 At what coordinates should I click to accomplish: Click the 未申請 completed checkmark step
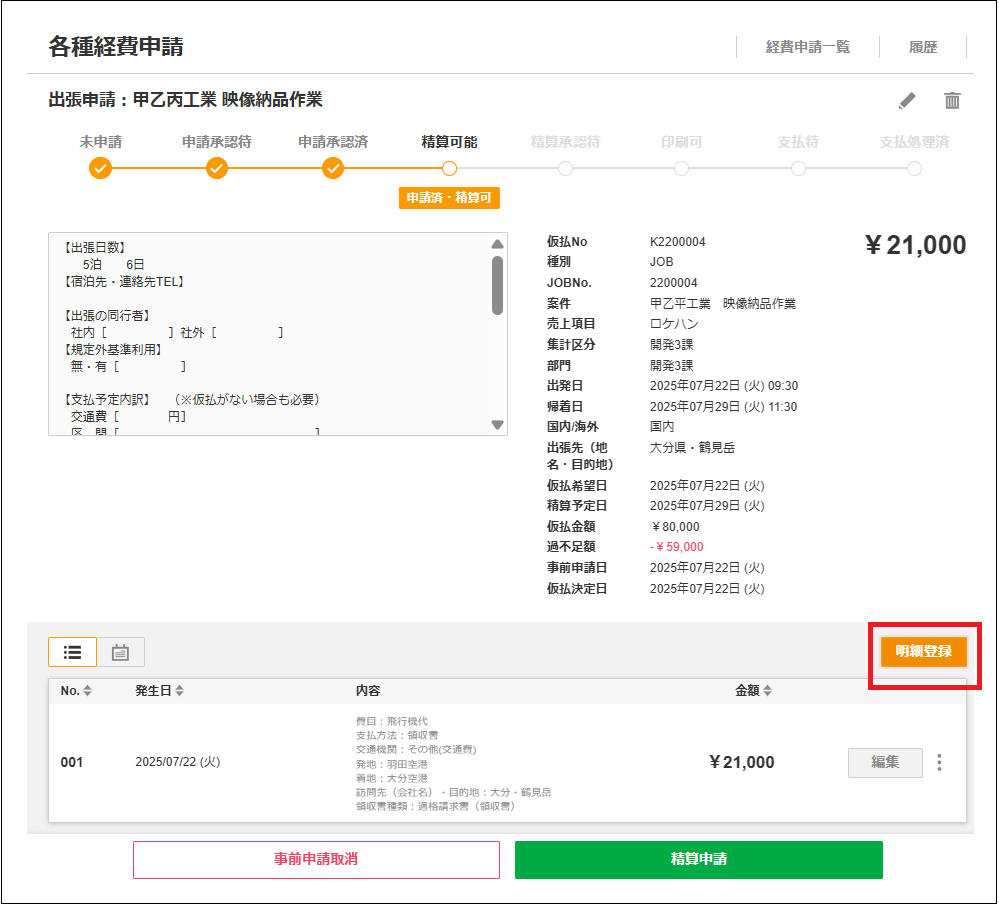pyautogui.click(x=100, y=168)
